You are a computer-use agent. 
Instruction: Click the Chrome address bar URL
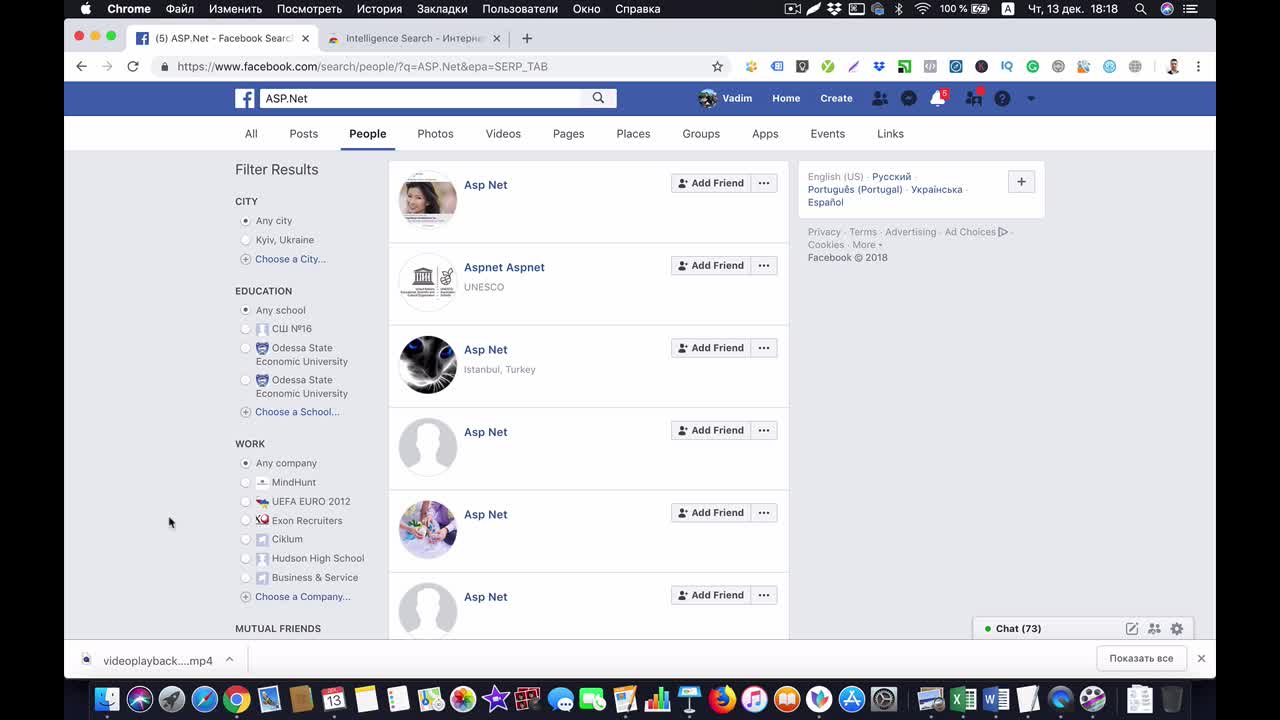coord(362,66)
